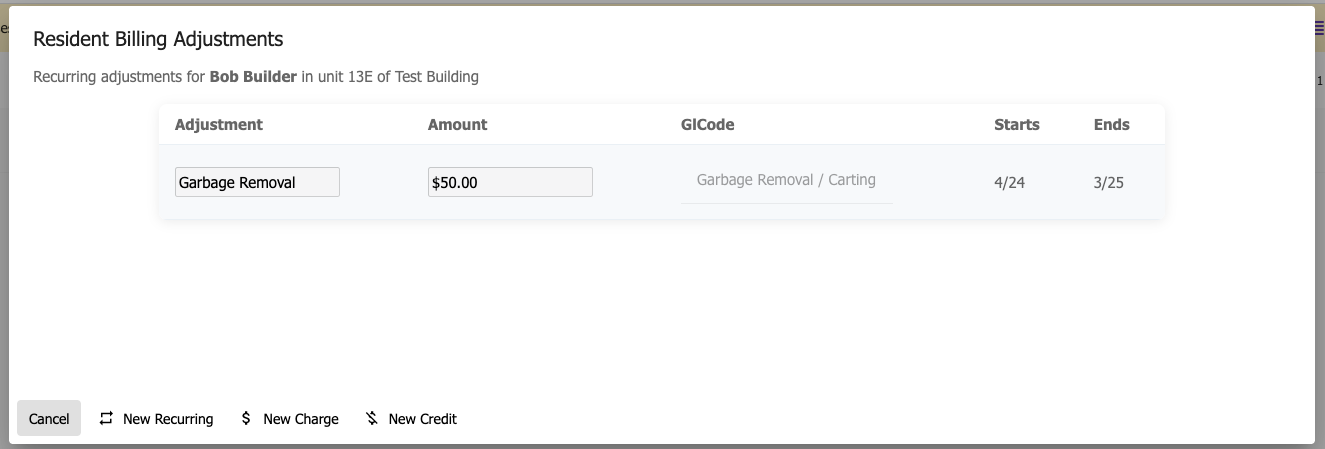Click the Starts column header

click(x=1016, y=125)
